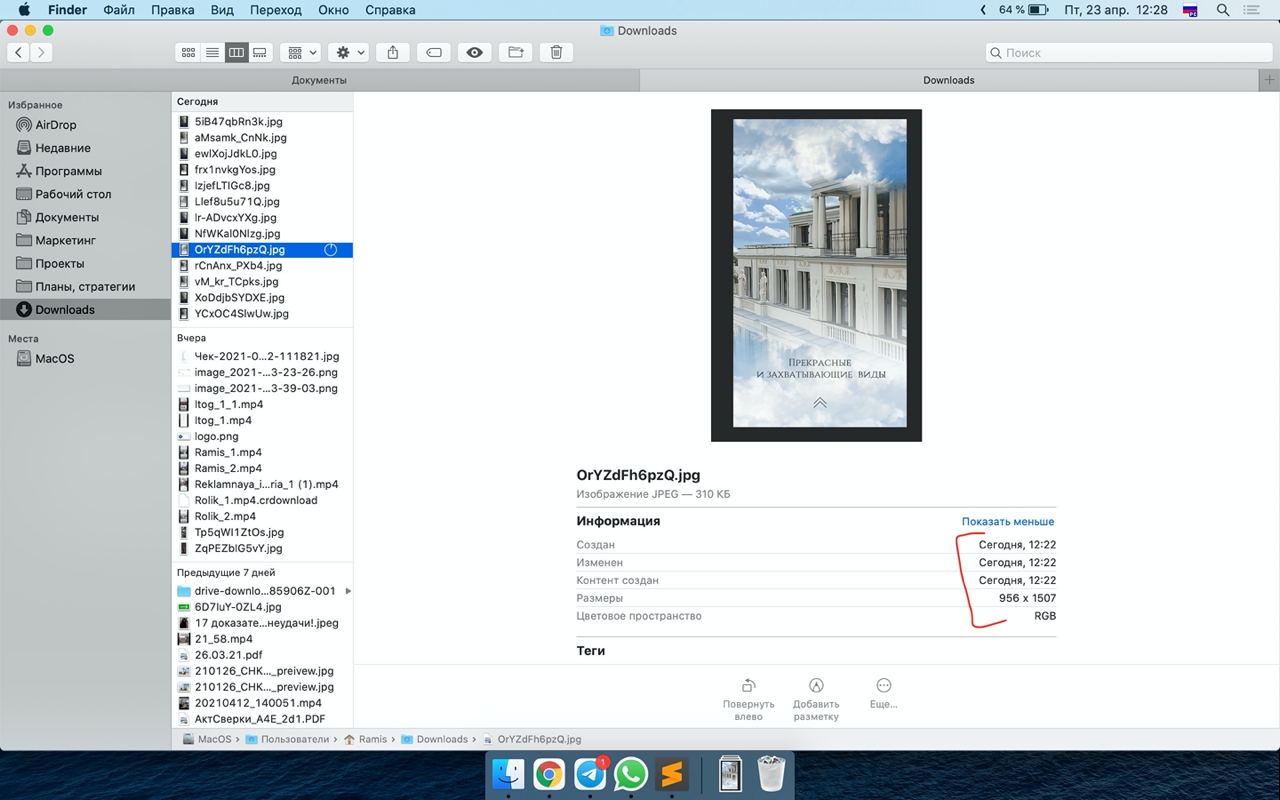
Task: Click the Edit Tags toolbar icon
Action: click(434, 52)
